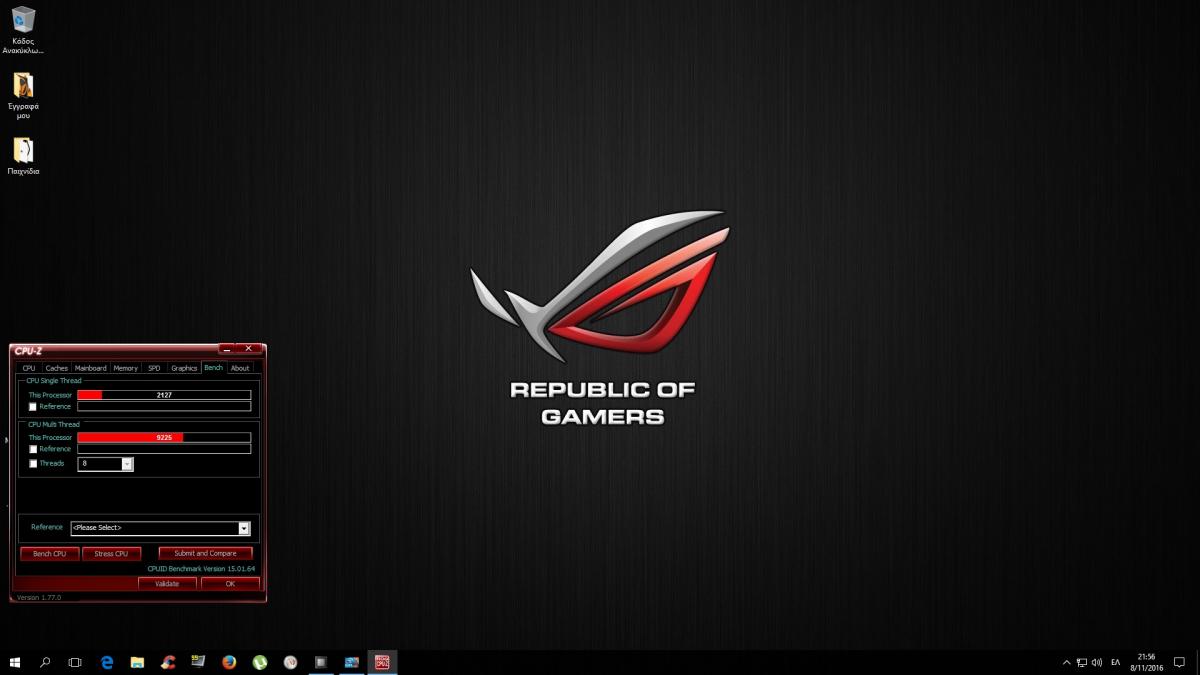Expand the Reference <Please Select> combo box
Screen dimensions: 1200x675
pyautogui.click(x=160, y=528)
